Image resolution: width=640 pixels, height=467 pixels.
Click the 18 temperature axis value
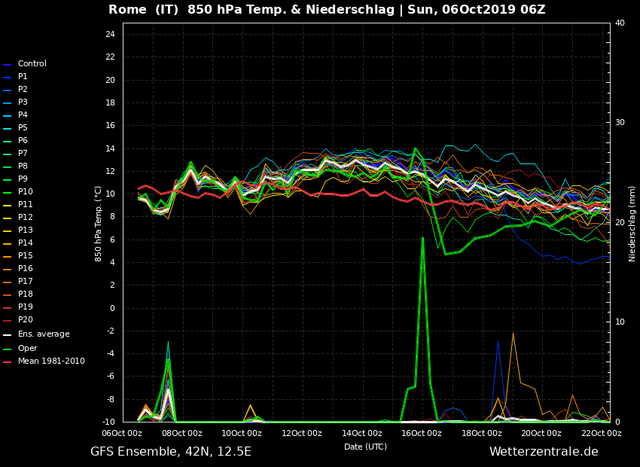coord(111,103)
